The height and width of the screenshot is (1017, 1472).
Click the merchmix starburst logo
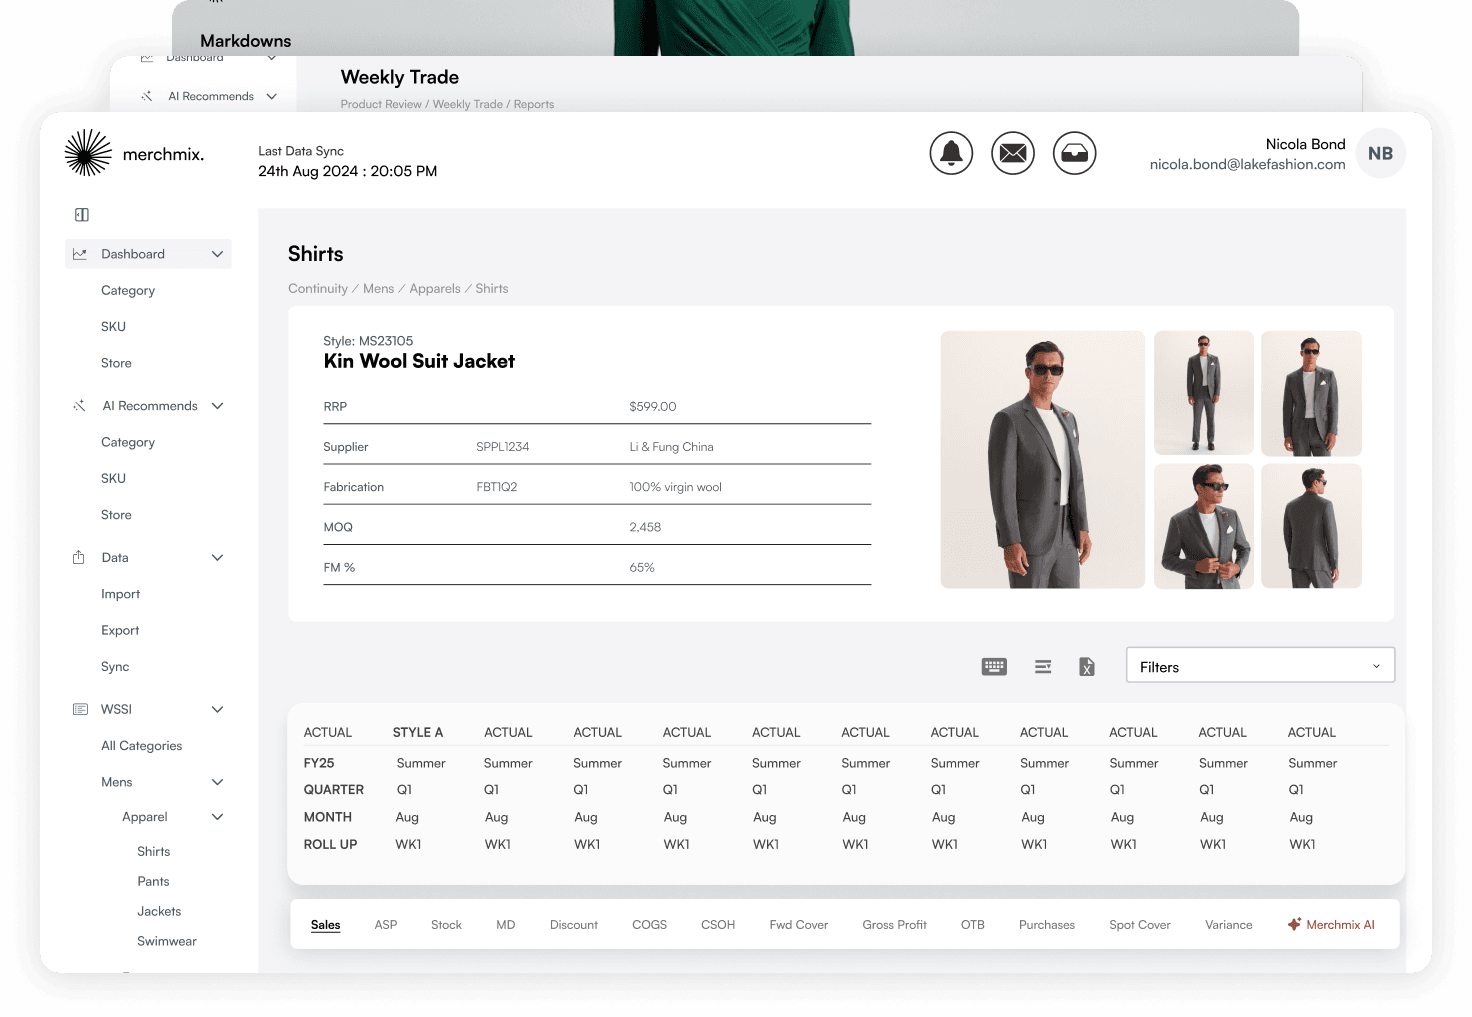88,153
